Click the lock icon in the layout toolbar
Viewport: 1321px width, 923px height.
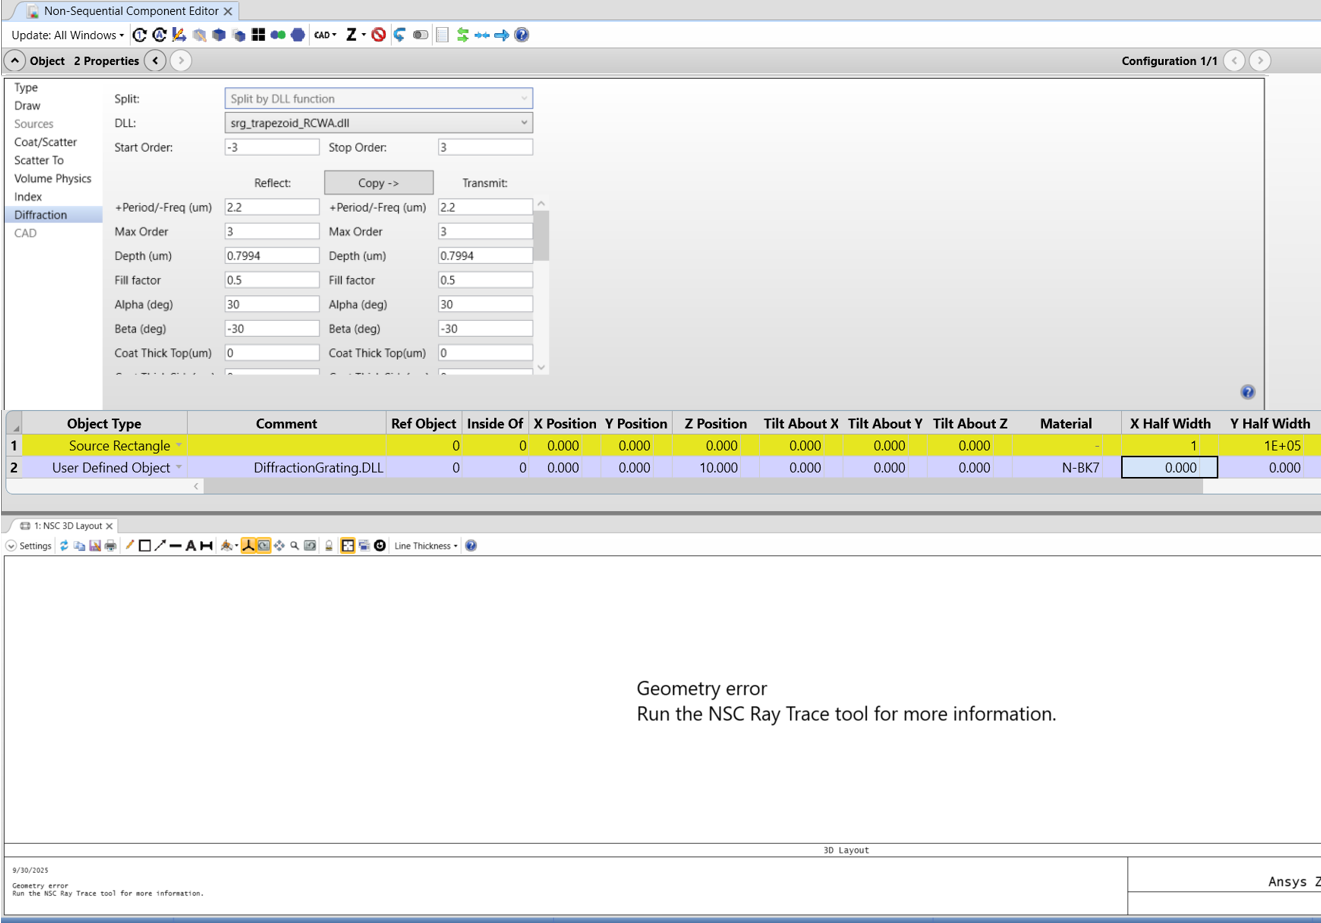coord(328,546)
